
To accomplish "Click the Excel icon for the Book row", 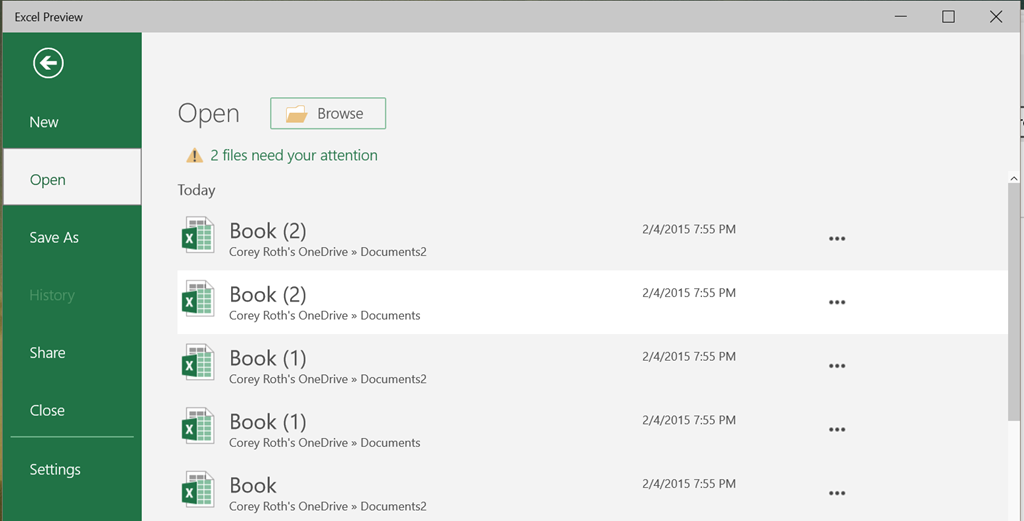I will pyautogui.click(x=198, y=490).
